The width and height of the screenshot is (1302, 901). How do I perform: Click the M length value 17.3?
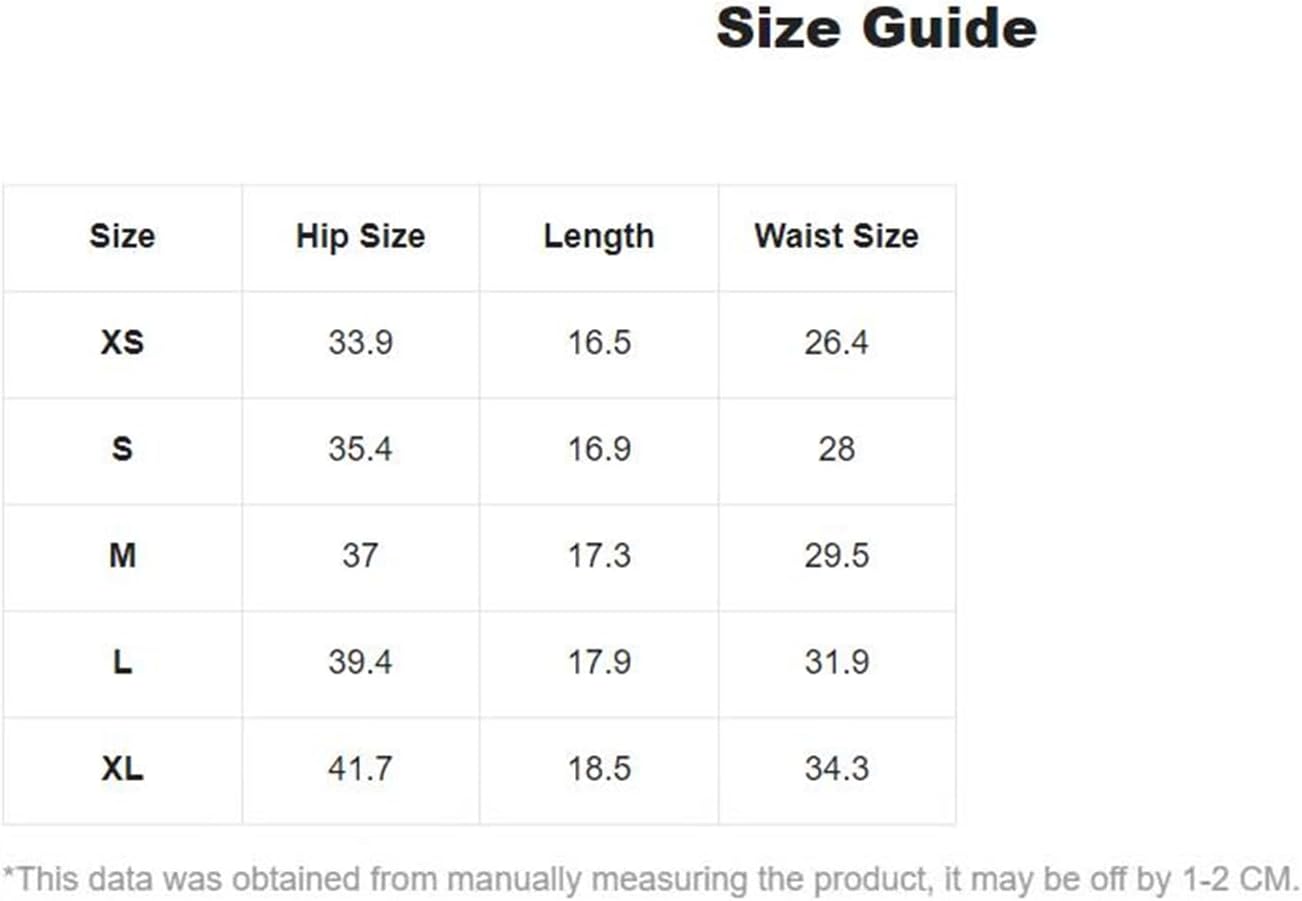click(x=599, y=555)
